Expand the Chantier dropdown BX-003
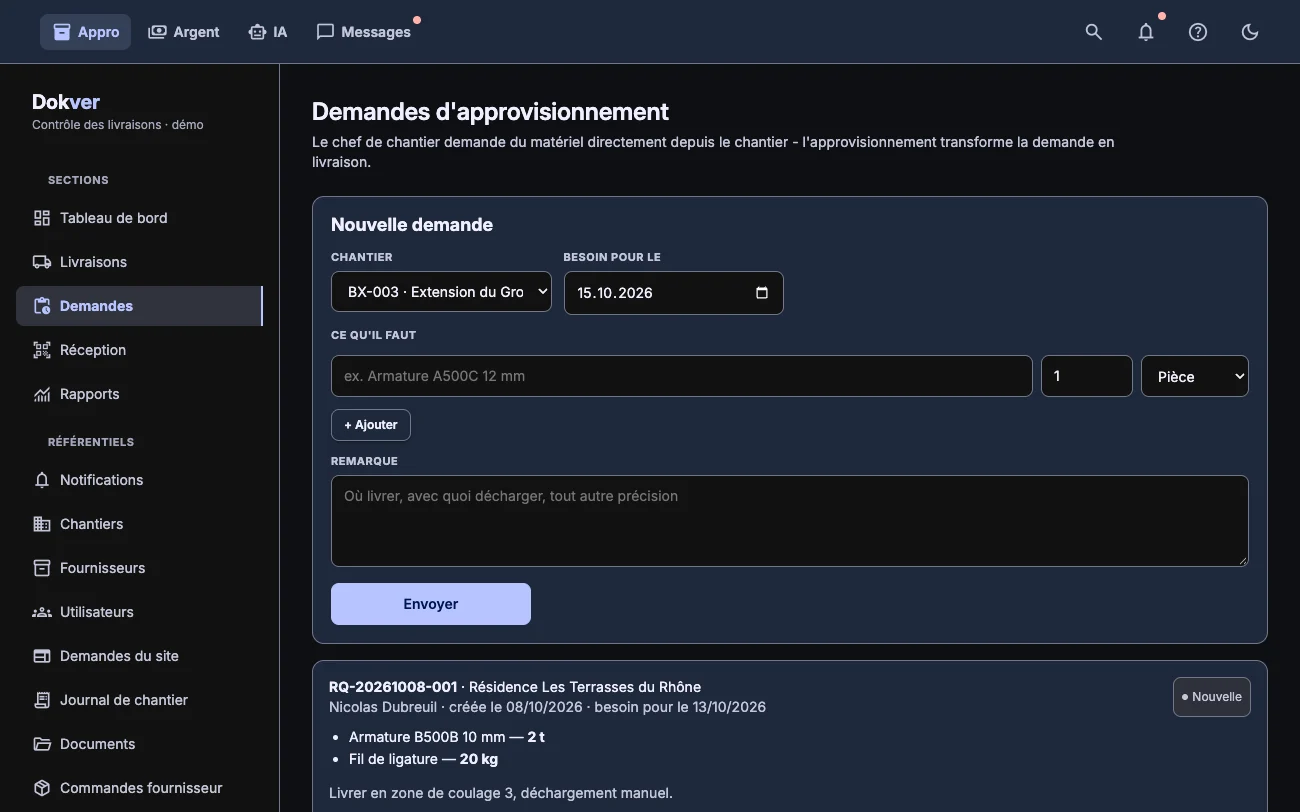 tap(441, 292)
